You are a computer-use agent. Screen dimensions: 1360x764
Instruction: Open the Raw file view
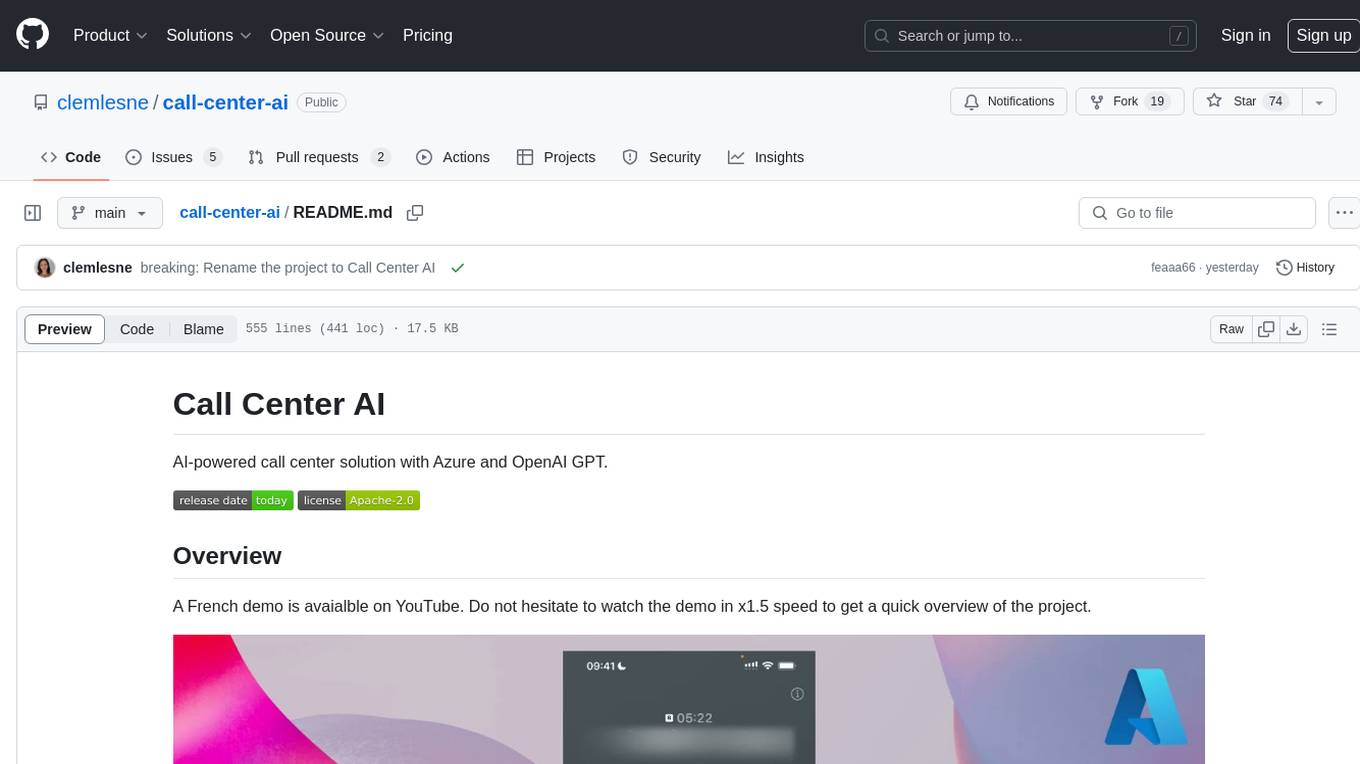1231,329
